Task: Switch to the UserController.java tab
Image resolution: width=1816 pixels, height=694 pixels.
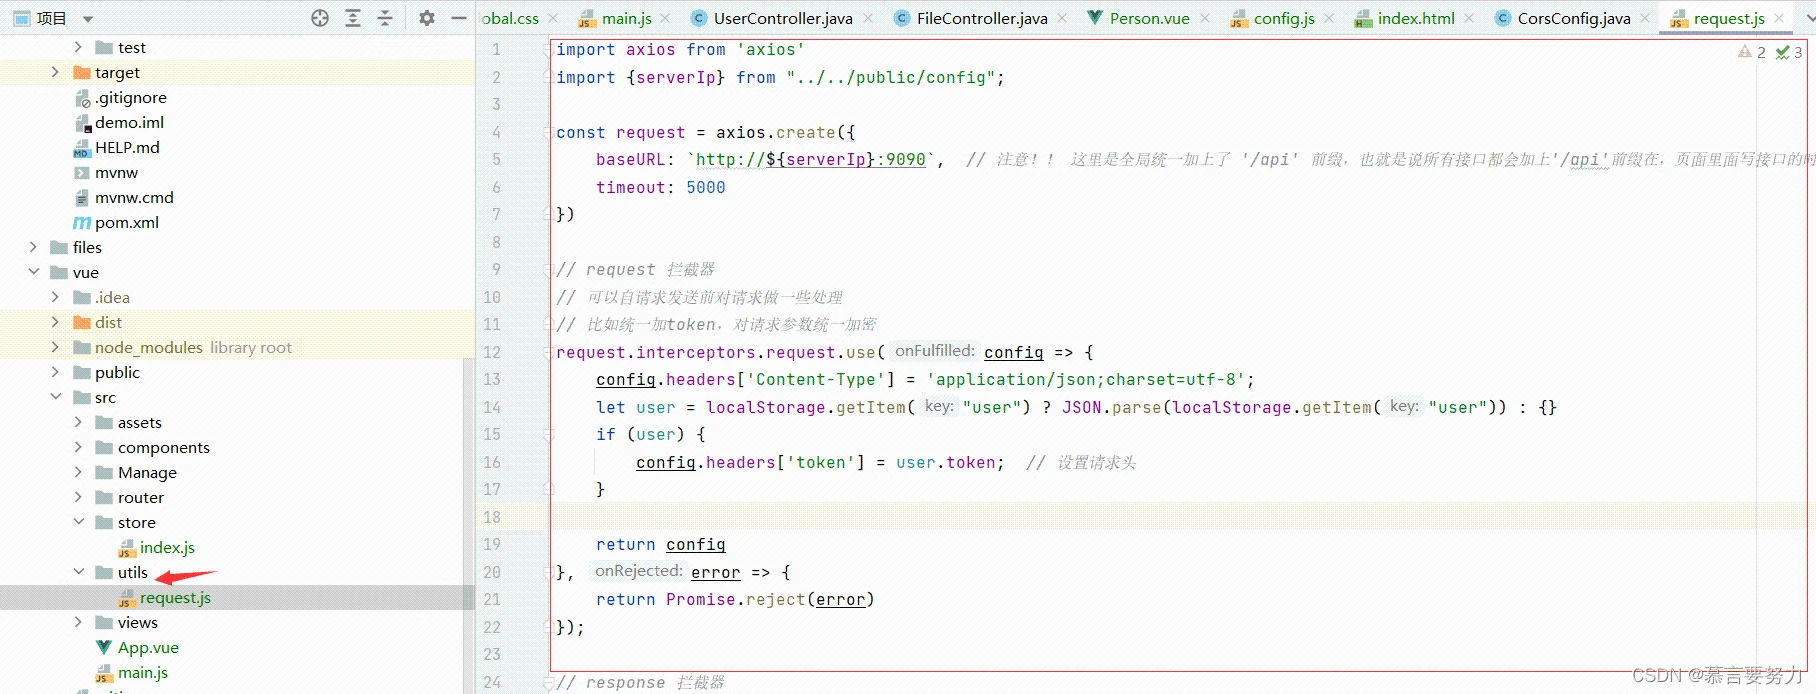Action: [783, 18]
